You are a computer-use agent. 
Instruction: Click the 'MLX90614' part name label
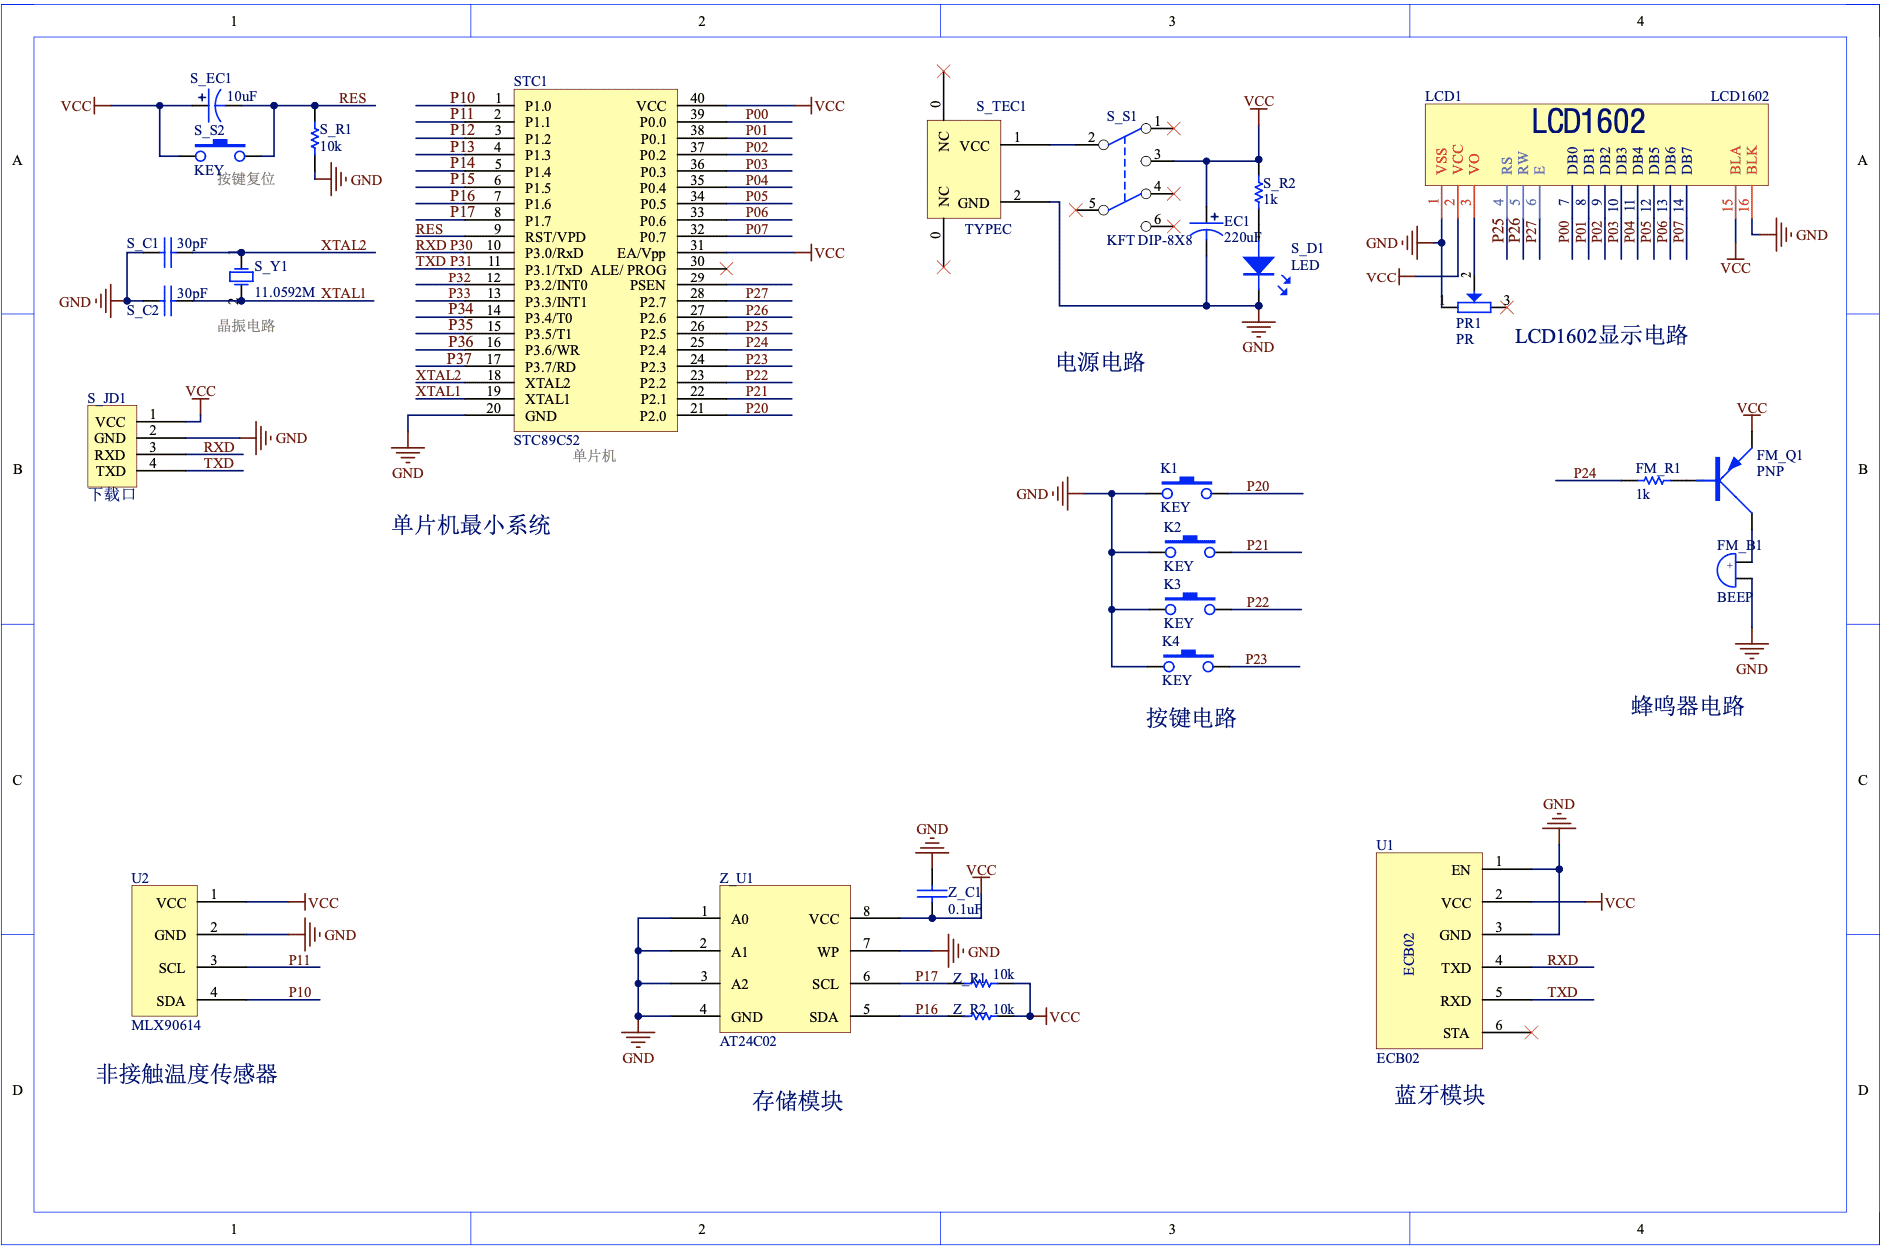click(x=166, y=1025)
